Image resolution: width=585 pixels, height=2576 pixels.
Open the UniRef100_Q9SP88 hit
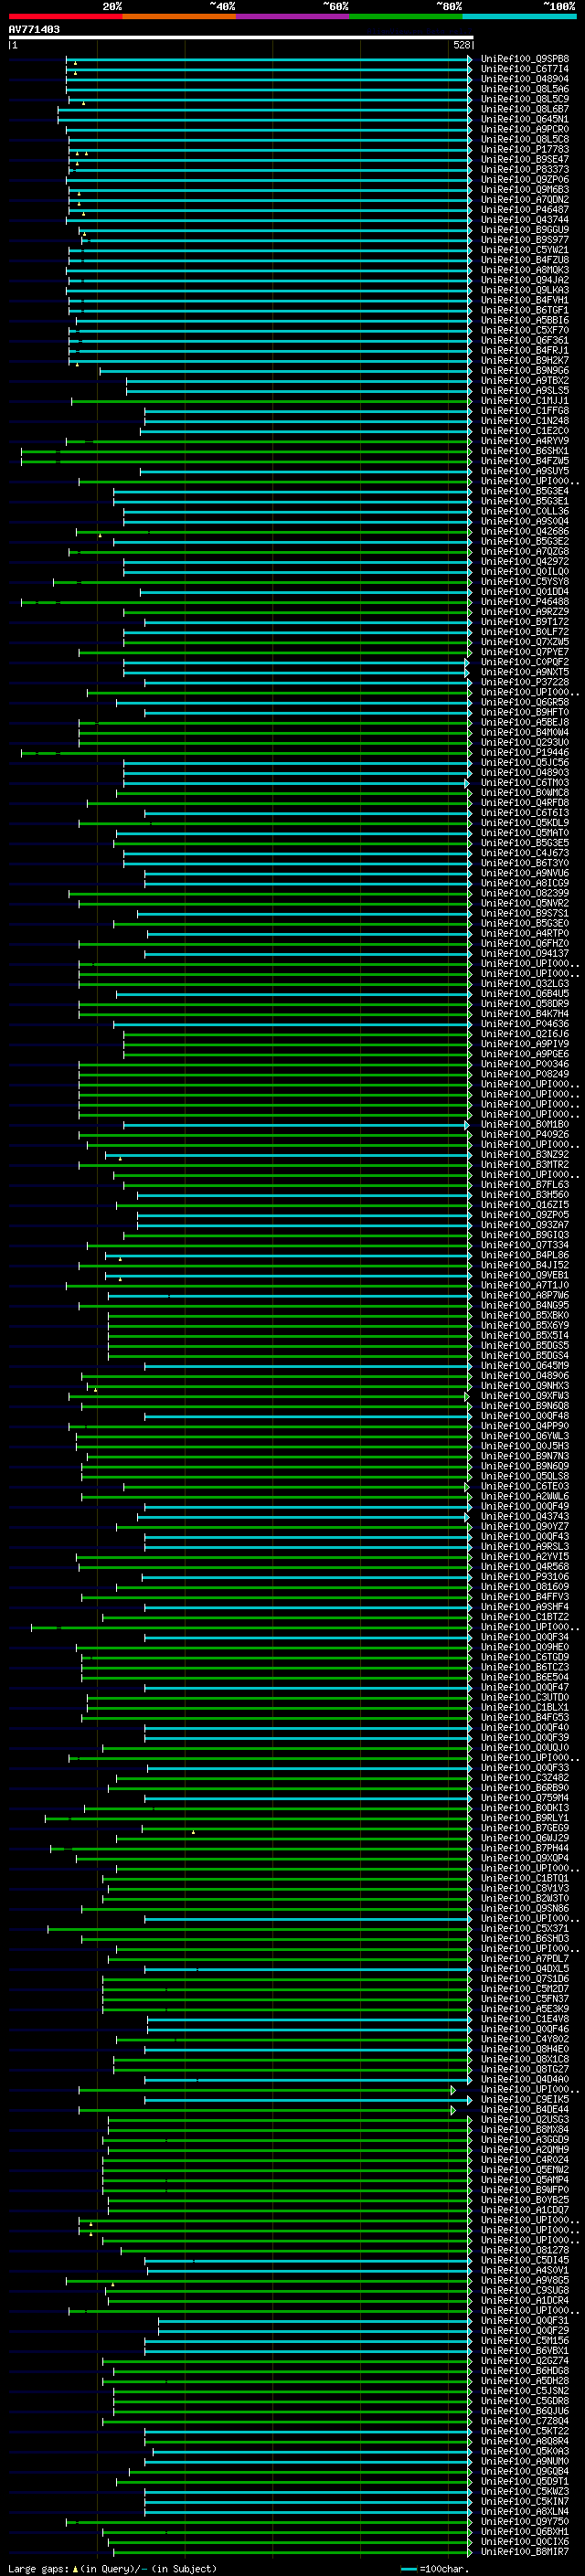pyautogui.click(x=525, y=59)
